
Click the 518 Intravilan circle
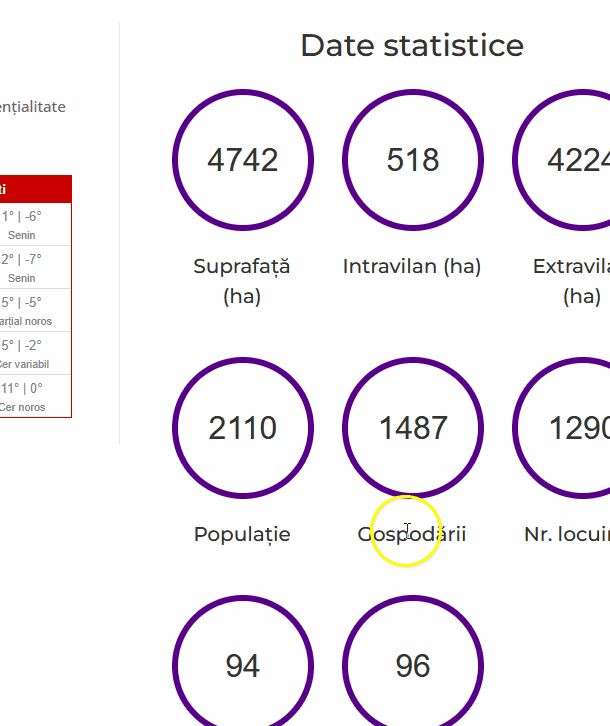412,160
